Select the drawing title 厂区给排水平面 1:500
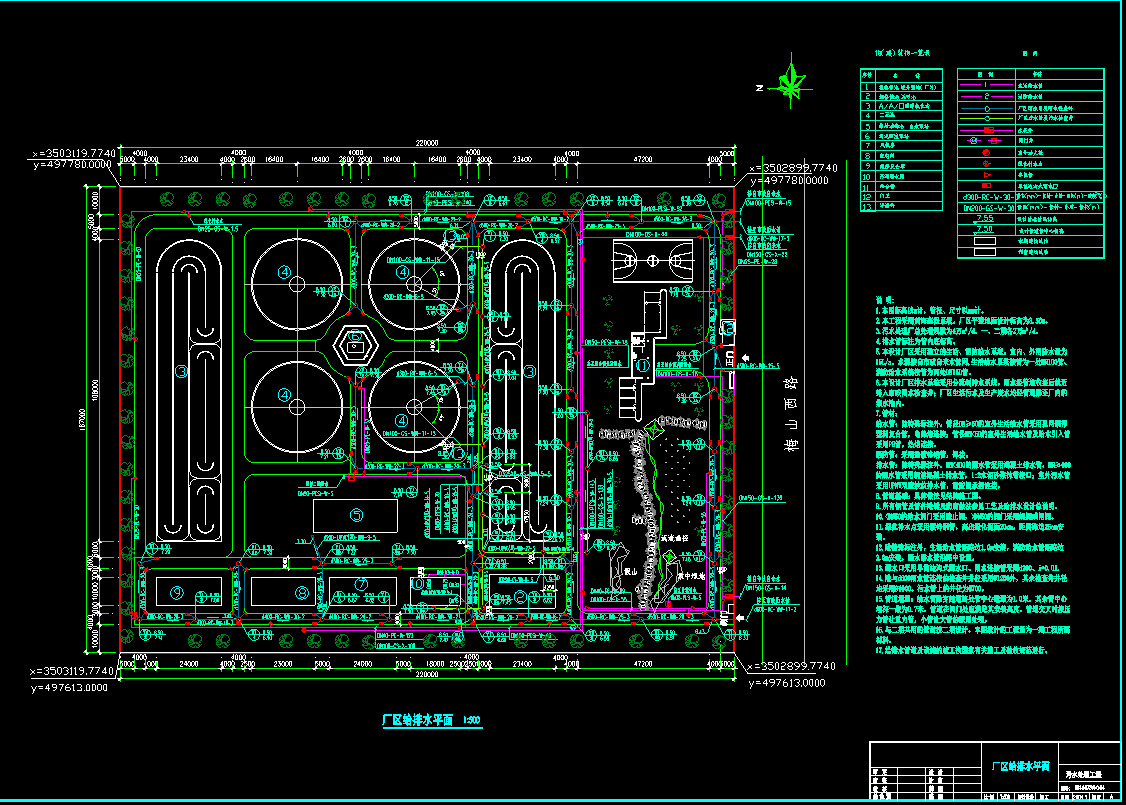The height and width of the screenshot is (805, 1126). (432, 720)
